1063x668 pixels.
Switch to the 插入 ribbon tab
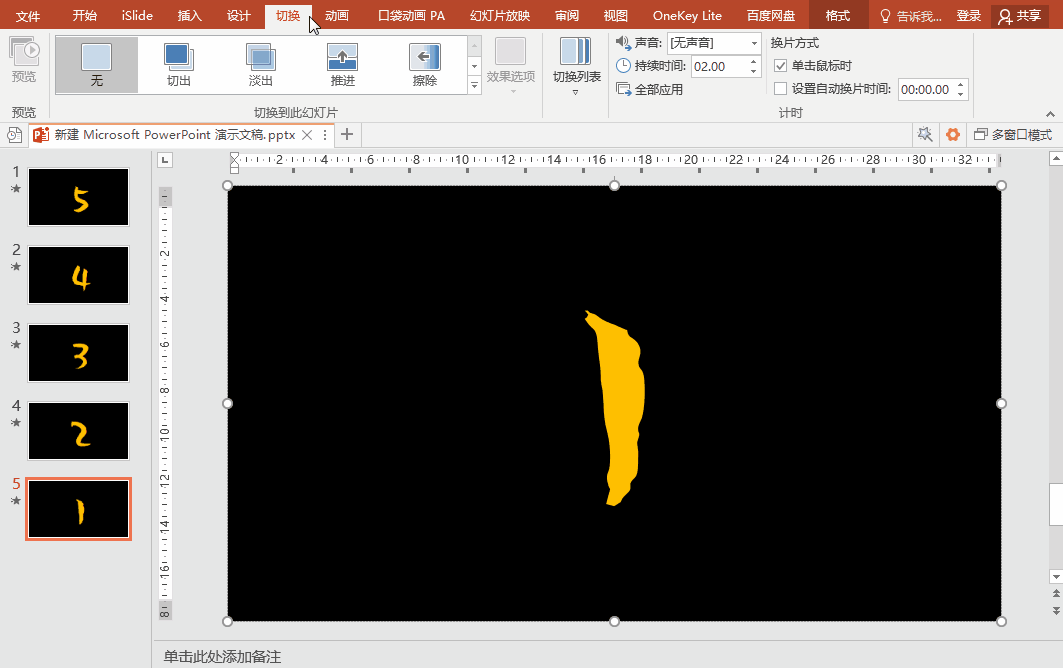[189, 15]
